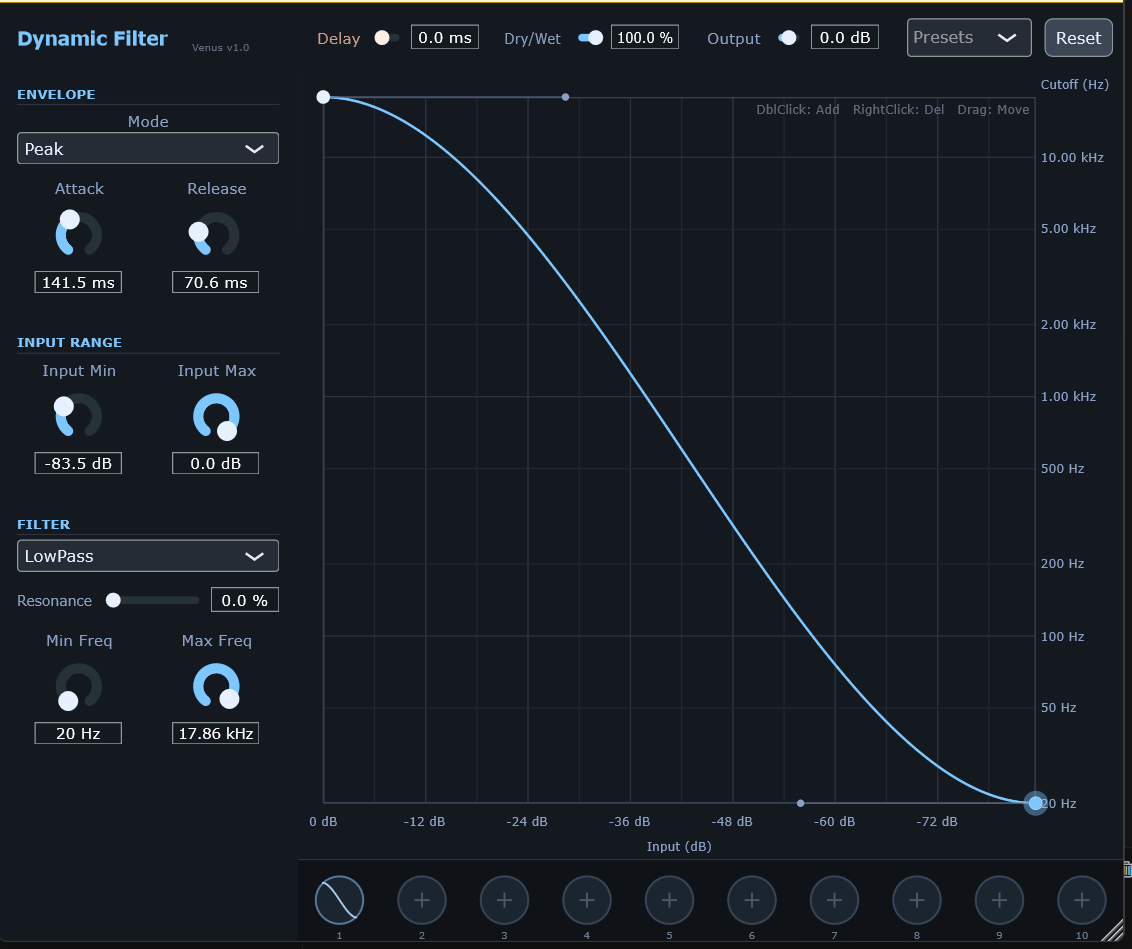Open the Presets dropdown
The height and width of the screenshot is (949, 1132).
pyautogui.click(x=967, y=37)
